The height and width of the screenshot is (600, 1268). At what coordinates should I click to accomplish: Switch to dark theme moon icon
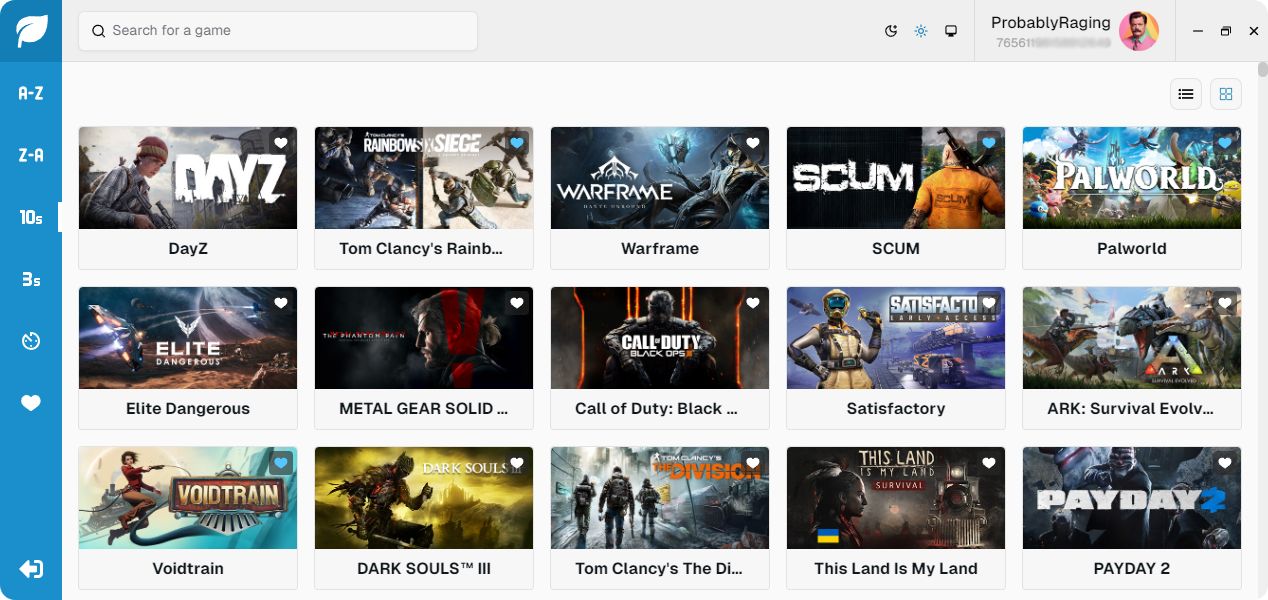point(891,31)
